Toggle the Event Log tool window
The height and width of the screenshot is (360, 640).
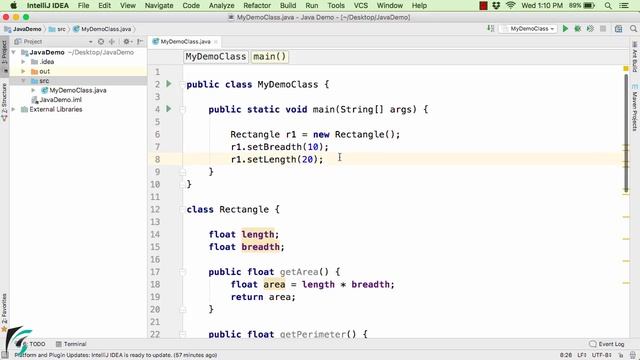pos(607,344)
